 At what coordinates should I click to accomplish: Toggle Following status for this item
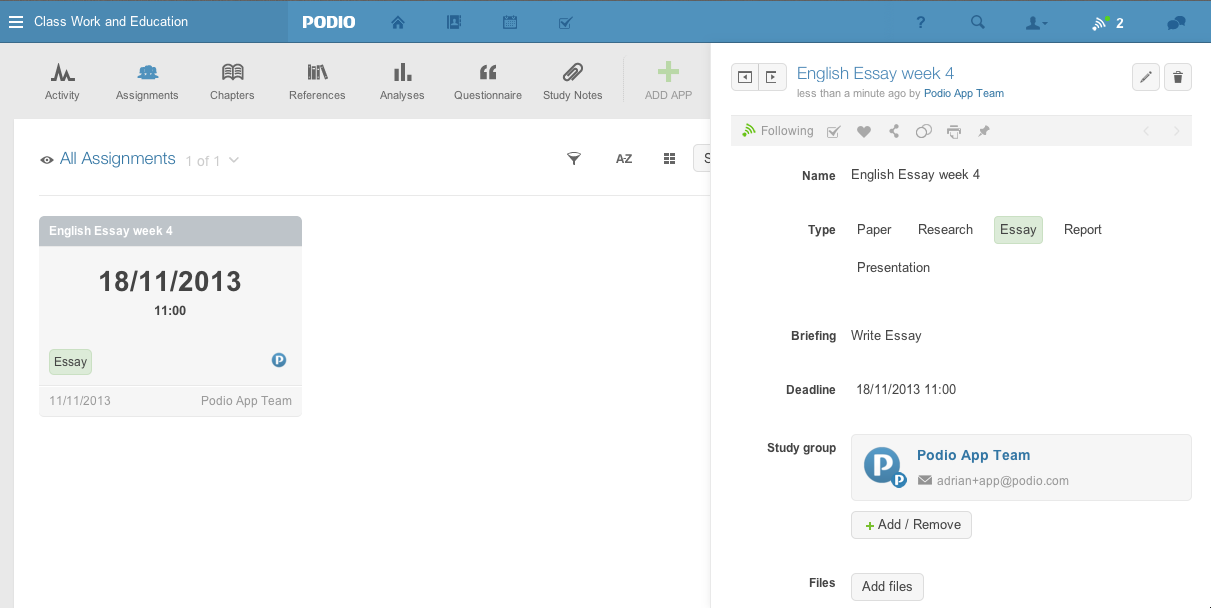point(778,131)
